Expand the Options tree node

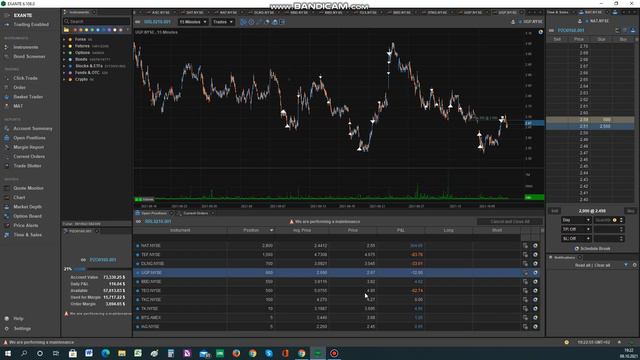coord(64,53)
